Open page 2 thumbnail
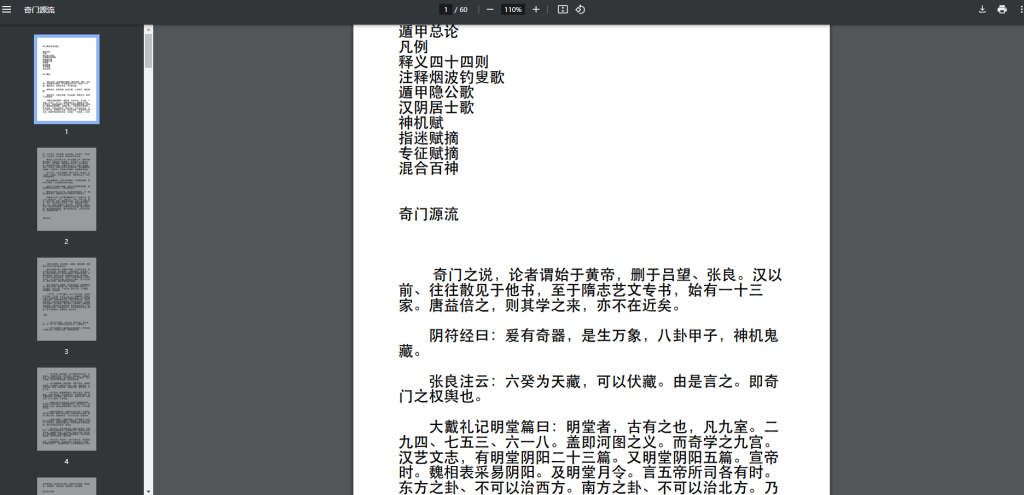 (67, 189)
